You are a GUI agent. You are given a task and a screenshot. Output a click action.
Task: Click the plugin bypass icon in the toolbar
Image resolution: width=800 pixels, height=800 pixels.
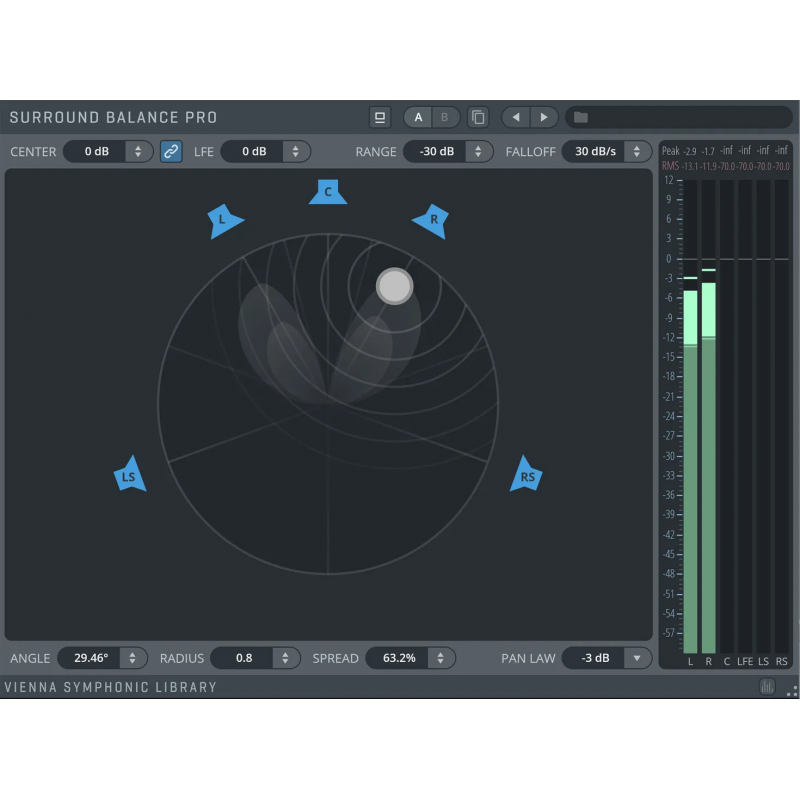(380, 117)
